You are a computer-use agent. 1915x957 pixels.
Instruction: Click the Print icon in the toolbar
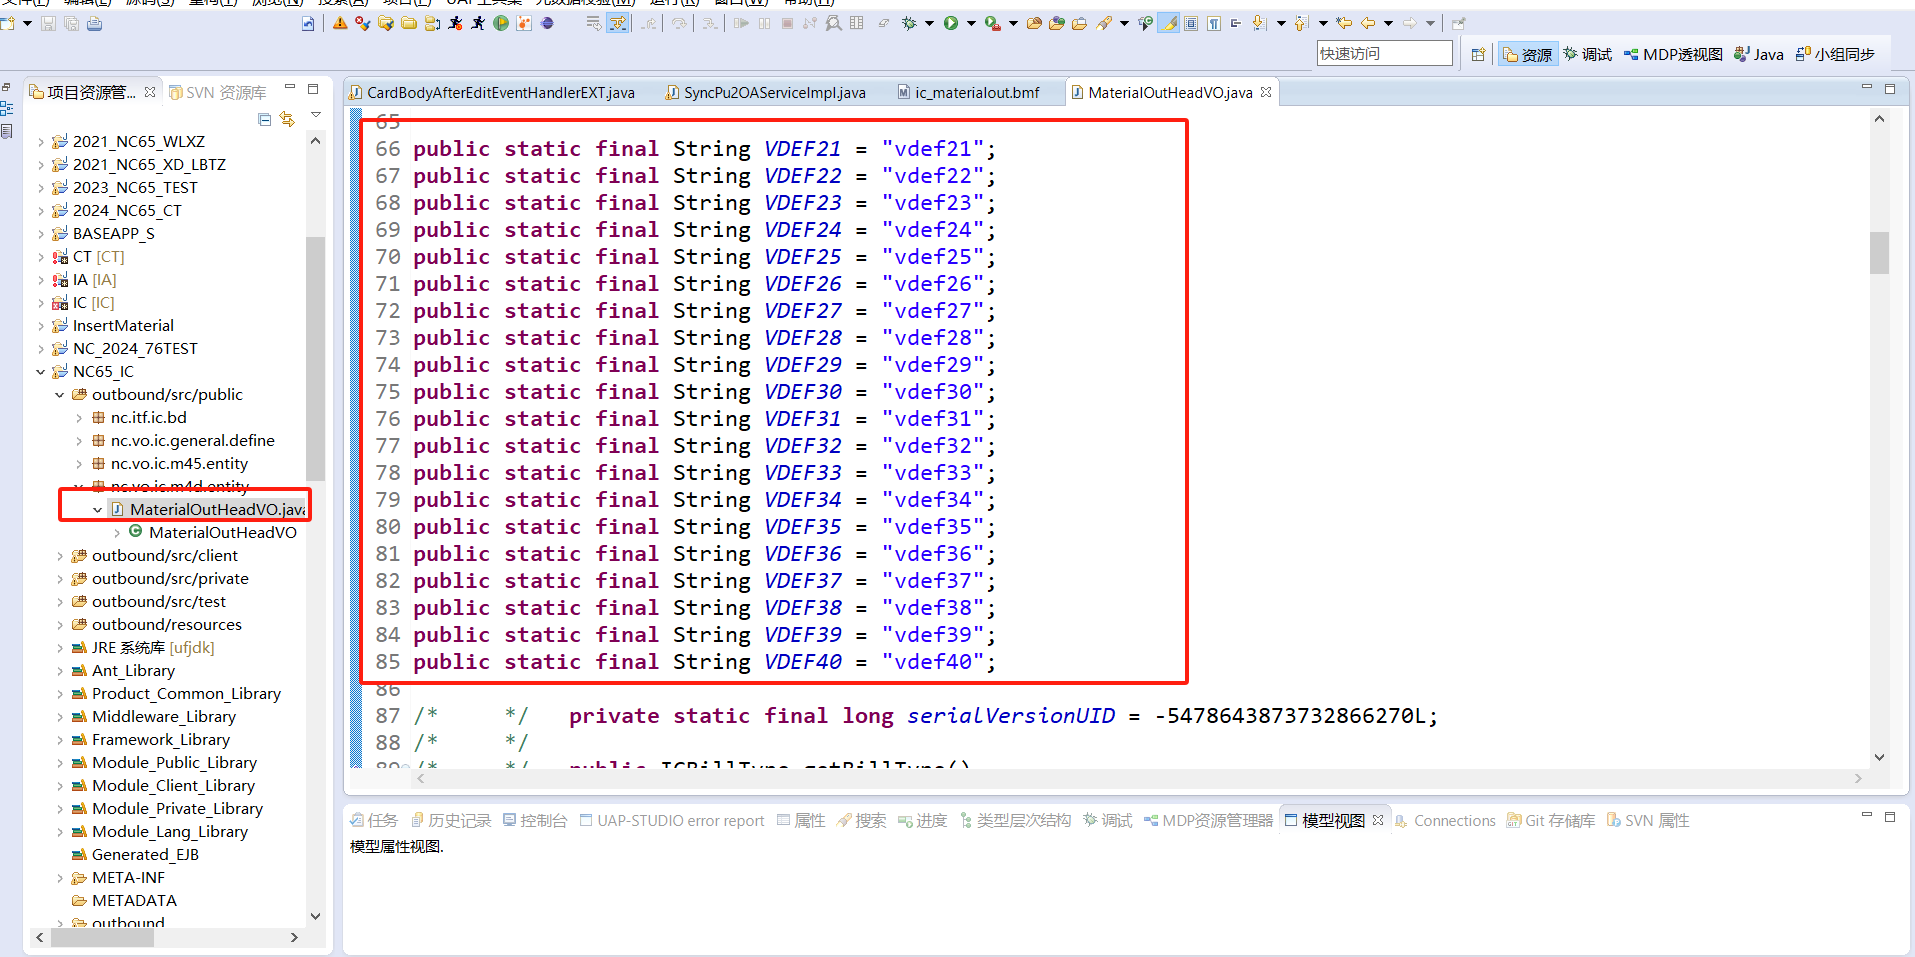(x=94, y=23)
